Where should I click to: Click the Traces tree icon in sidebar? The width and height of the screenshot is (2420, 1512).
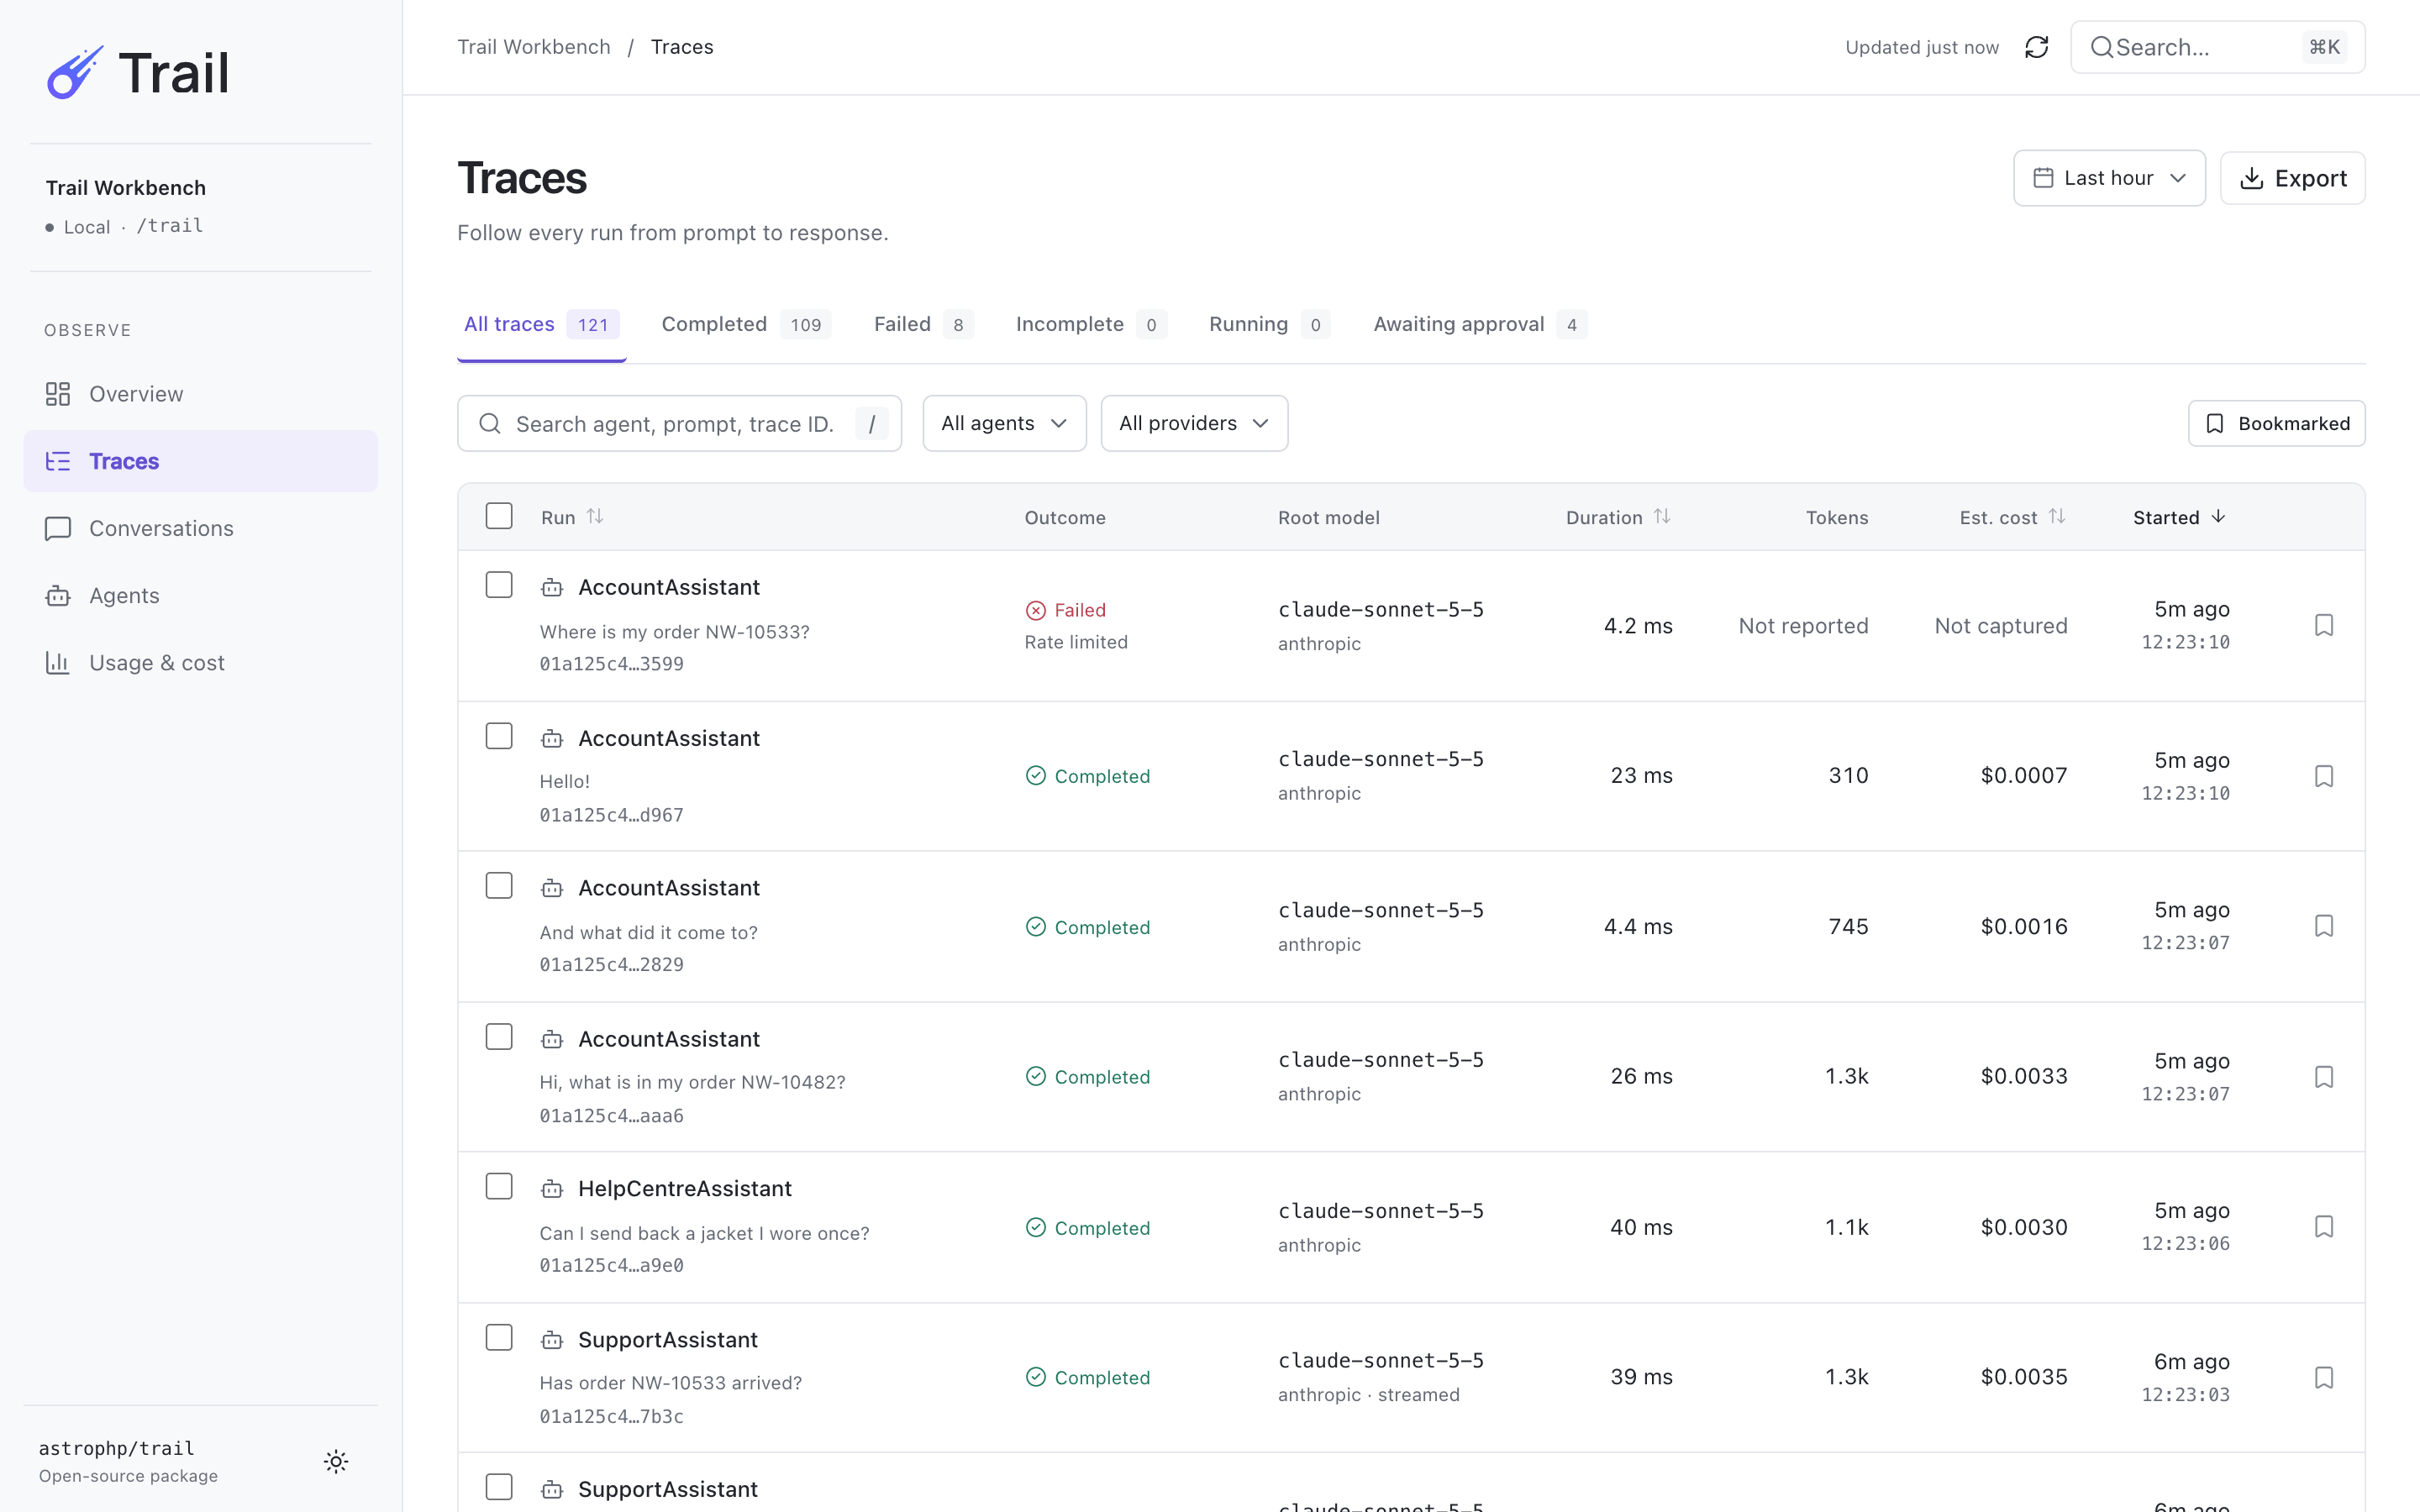pos(58,461)
